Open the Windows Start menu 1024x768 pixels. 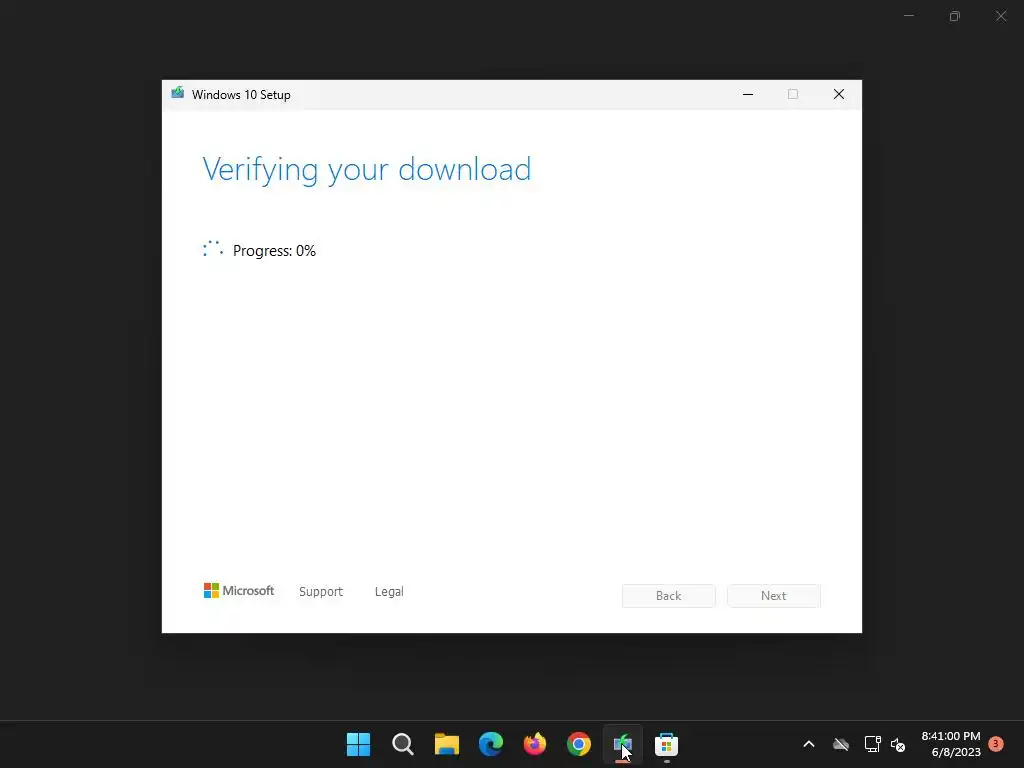(359, 744)
